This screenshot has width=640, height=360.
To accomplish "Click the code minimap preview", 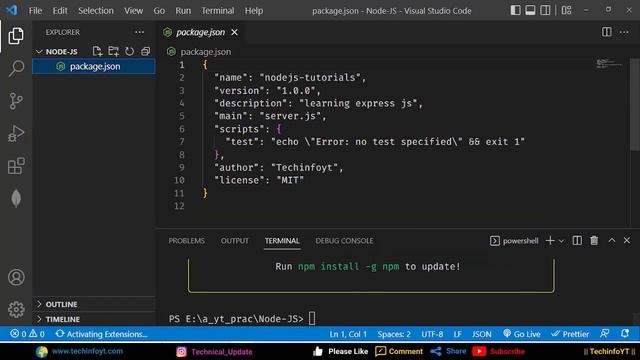I will [x=609, y=64].
